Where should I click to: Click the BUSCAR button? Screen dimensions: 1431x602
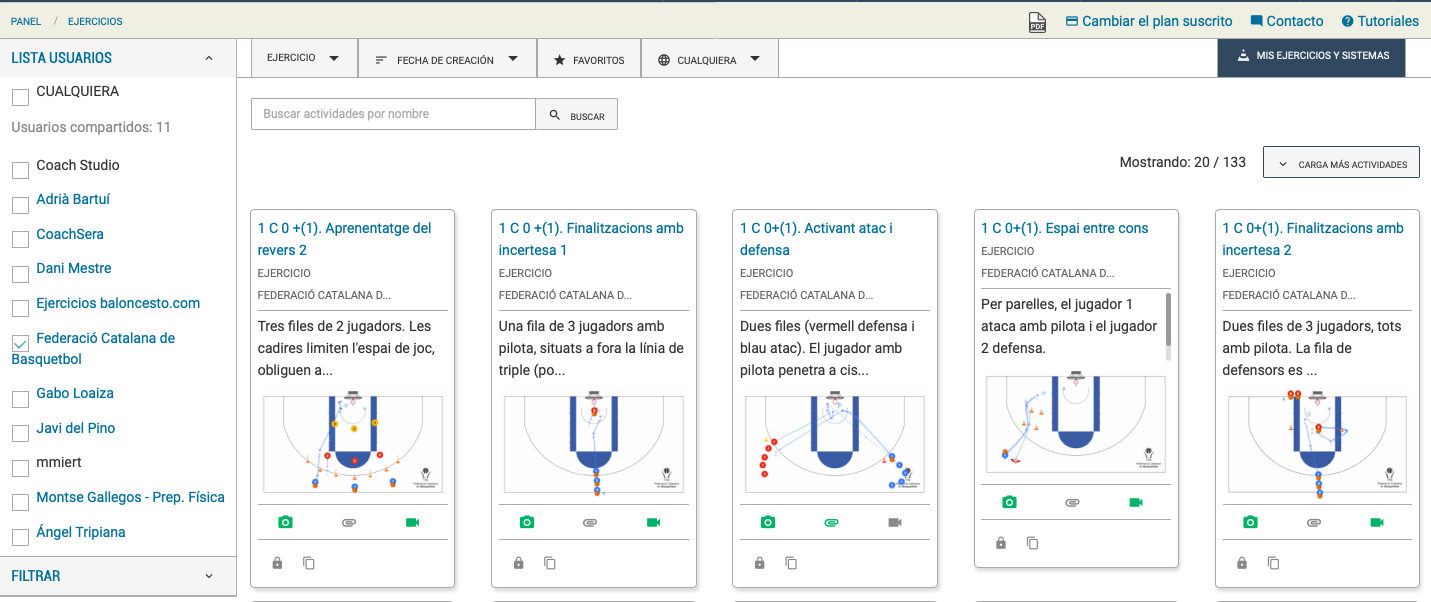577,114
